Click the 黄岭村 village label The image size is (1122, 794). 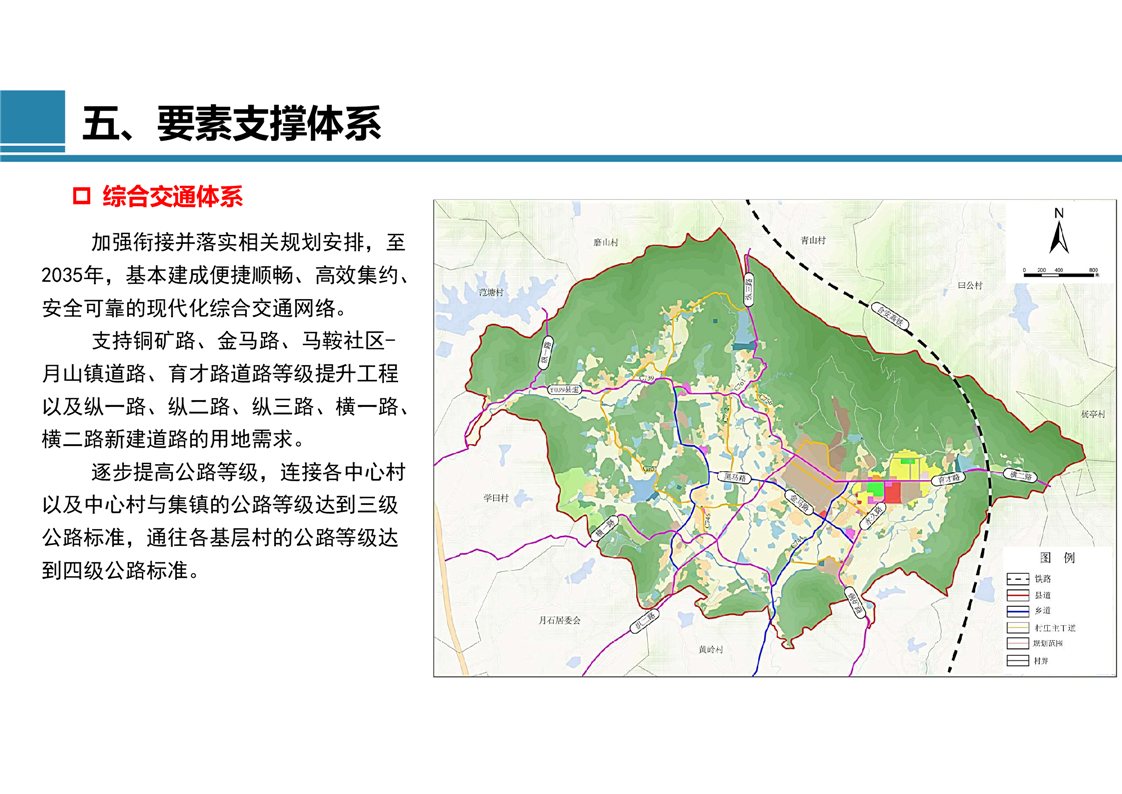coord(710,649)
